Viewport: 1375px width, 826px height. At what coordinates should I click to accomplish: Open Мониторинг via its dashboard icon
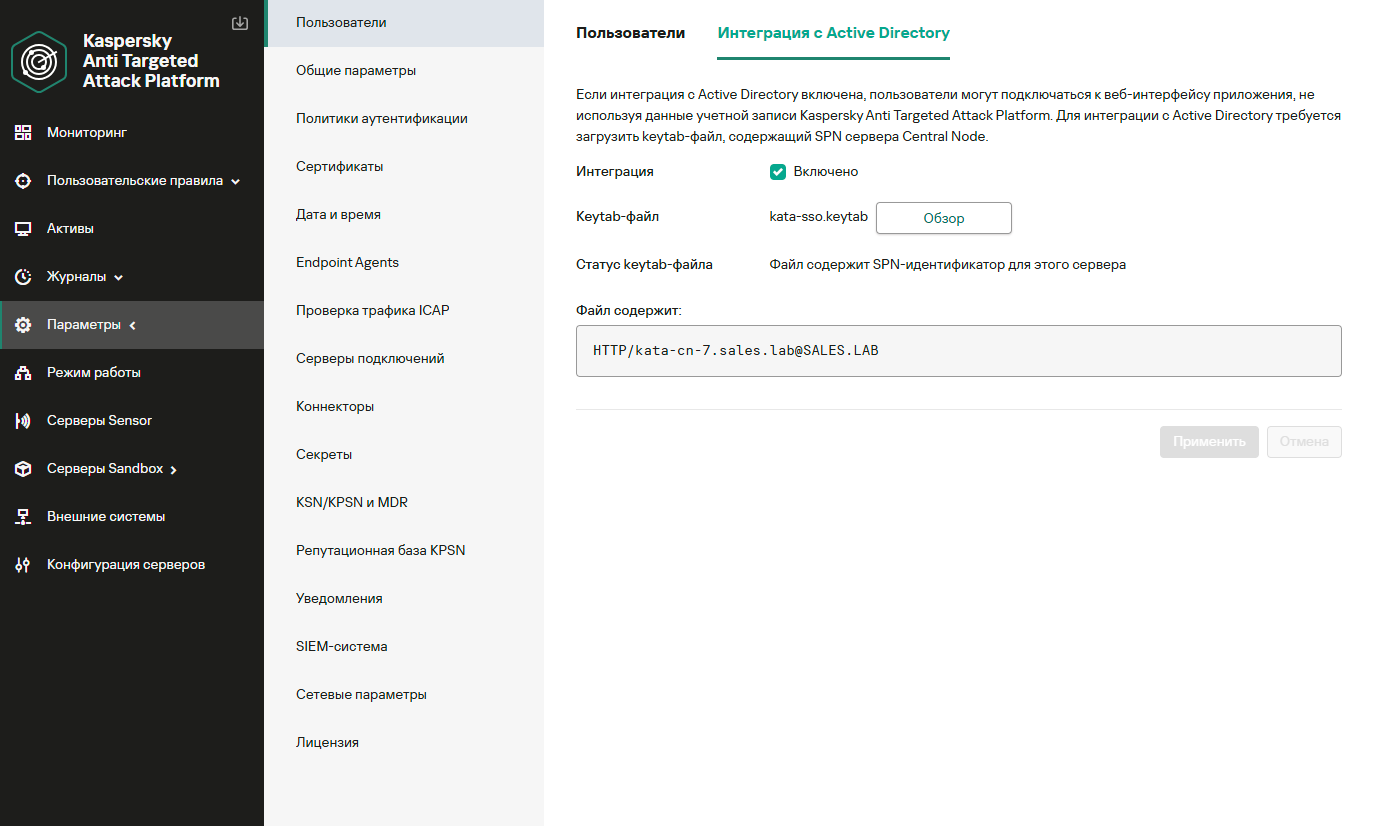point(23,132)
